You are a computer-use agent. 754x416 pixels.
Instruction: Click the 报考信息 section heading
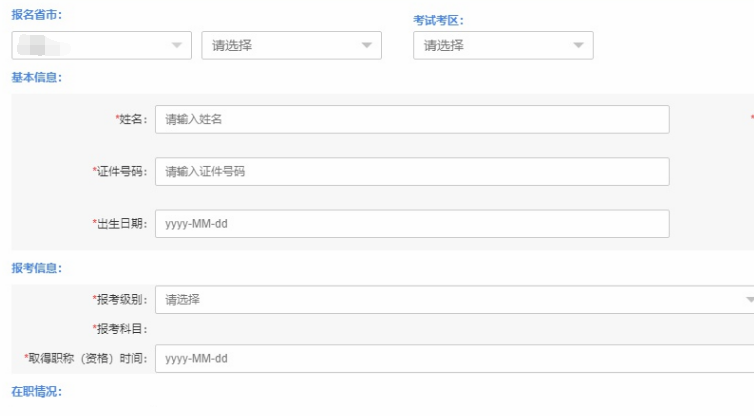pos(36,268)
